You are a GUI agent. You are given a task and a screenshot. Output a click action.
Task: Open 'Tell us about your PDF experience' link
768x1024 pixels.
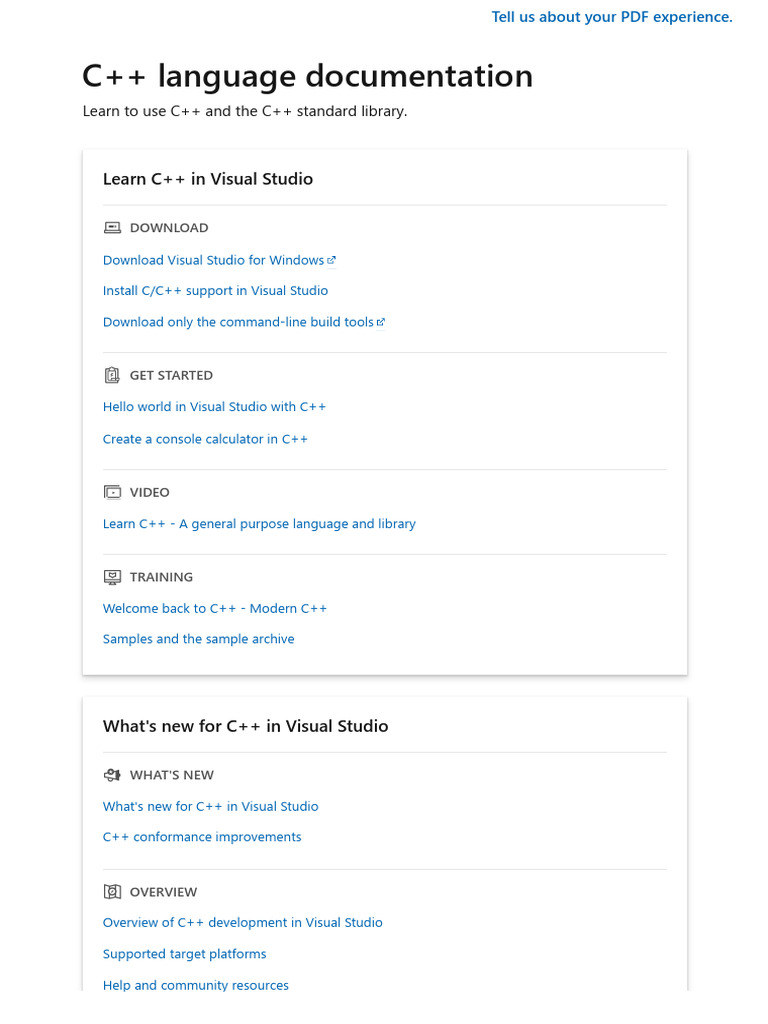612,17
